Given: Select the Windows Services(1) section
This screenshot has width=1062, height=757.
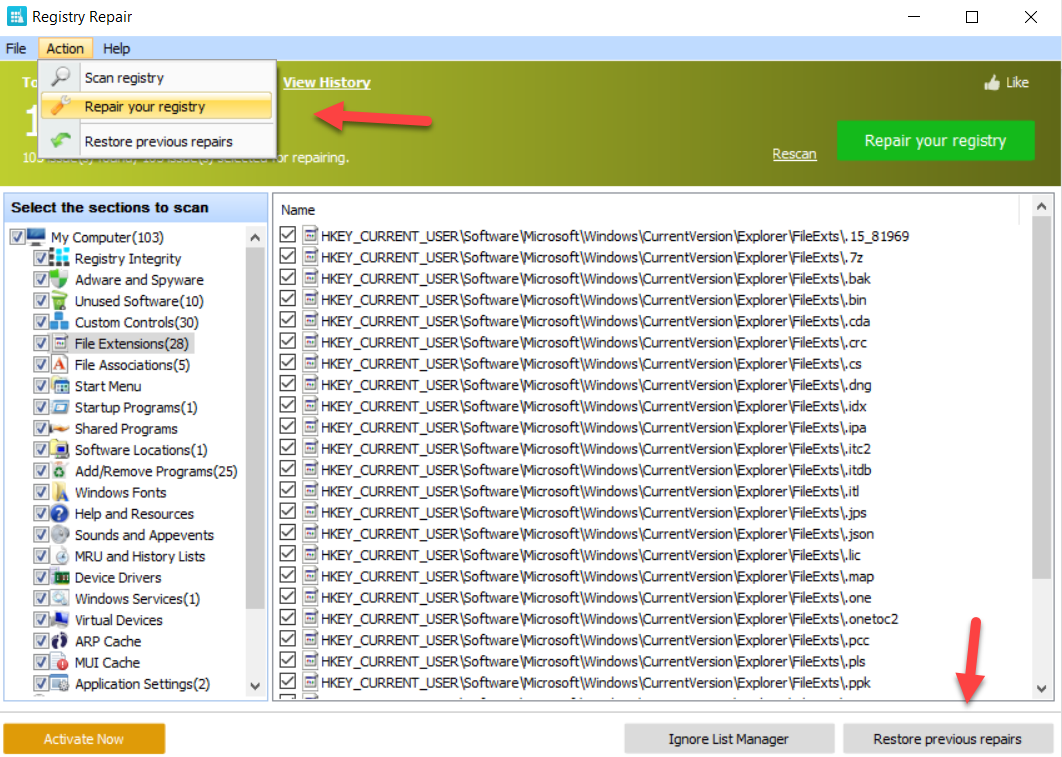Looking at the screenshot, I should (137, 599).
